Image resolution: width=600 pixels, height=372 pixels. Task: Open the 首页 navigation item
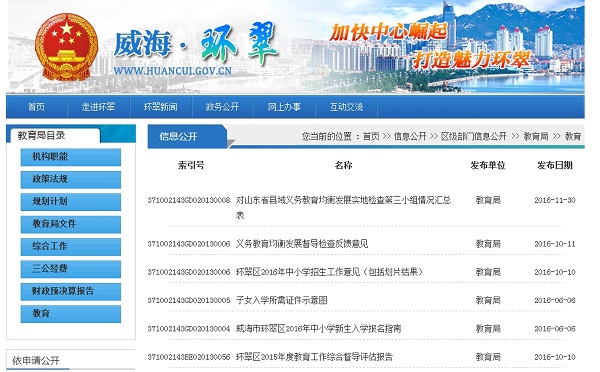(x=37, y=107)
